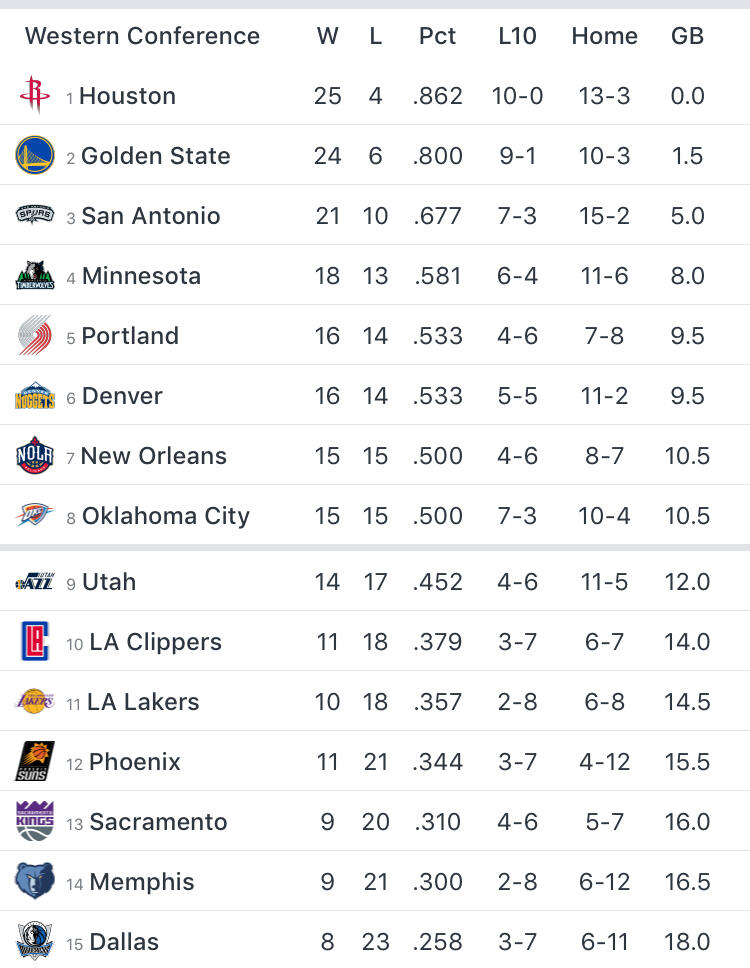Tap the New Orleans Pelicans logo
Screen dimensions: 750x968
[35, 455]
